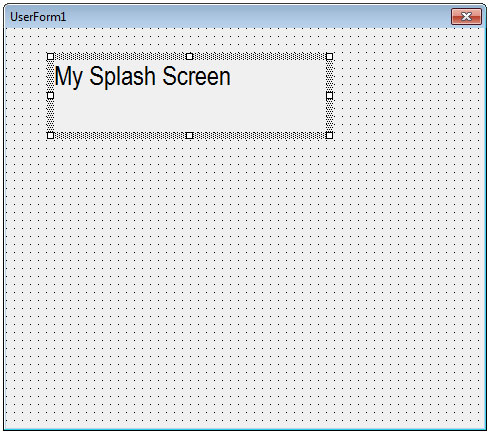Click the bottom-center sizing handle of the label
The image size is (490, 434).
click(189, 135)
